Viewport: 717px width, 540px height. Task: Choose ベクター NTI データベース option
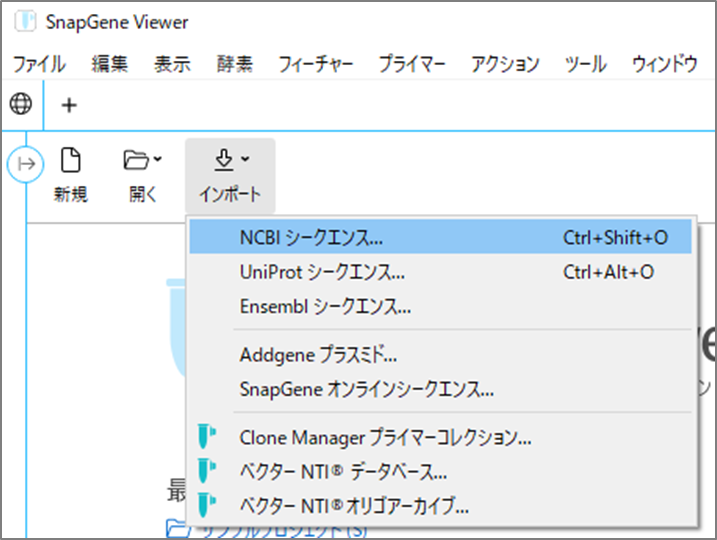(x=342, y=471)
